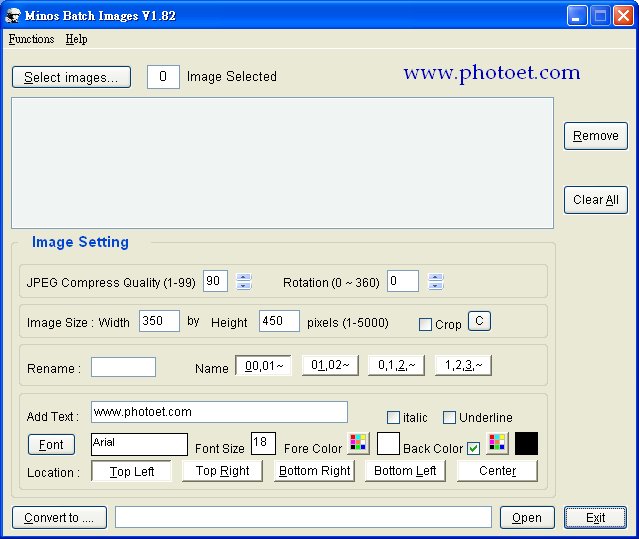Click the Open button
Screen dimensions: 639x539
pyautogui.click(x=527, y=517)
